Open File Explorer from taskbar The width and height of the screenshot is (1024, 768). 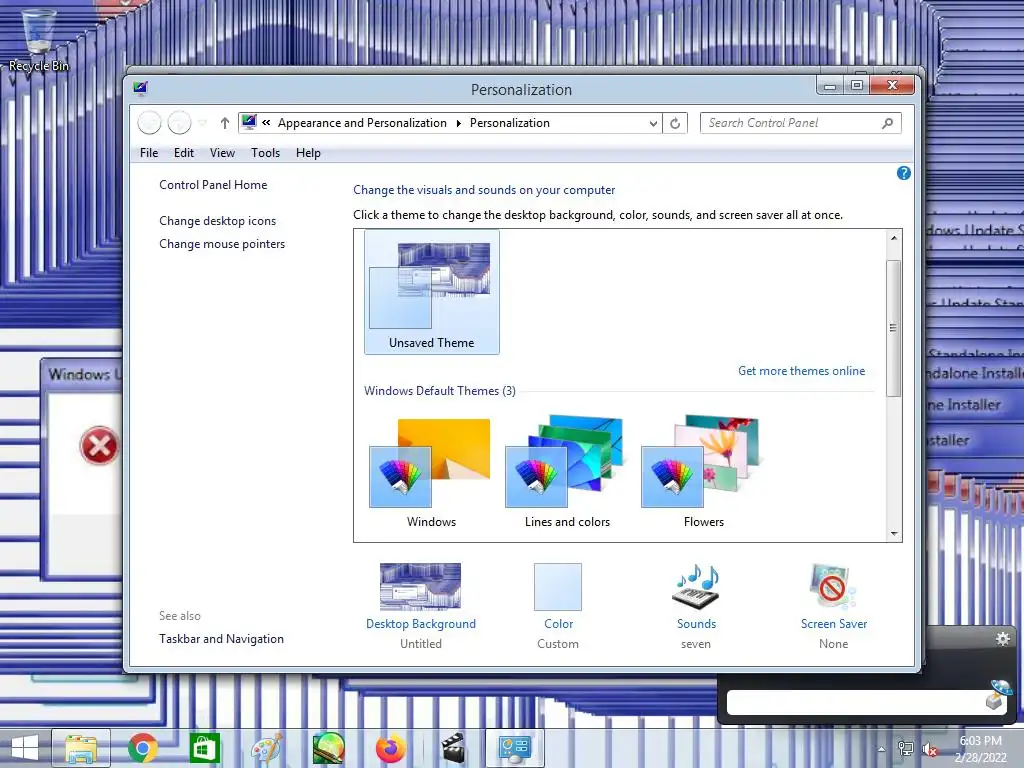coord(81,748)
